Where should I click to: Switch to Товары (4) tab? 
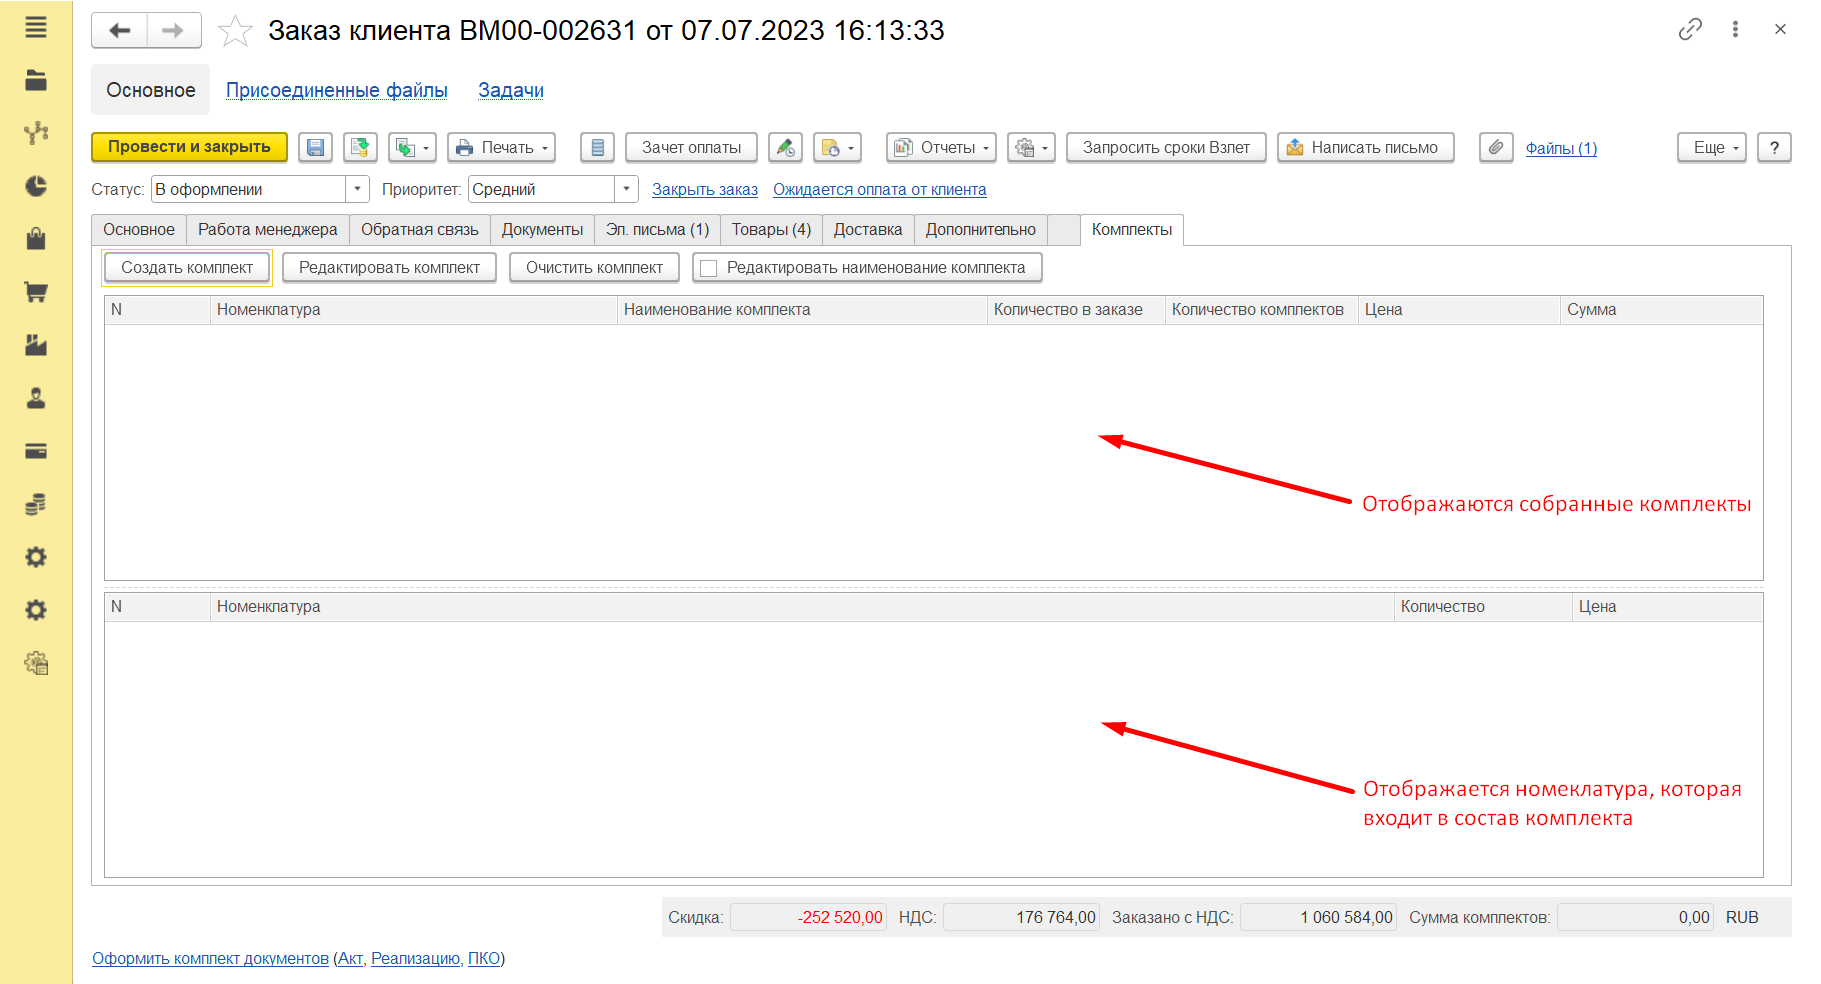coord(771,230)
